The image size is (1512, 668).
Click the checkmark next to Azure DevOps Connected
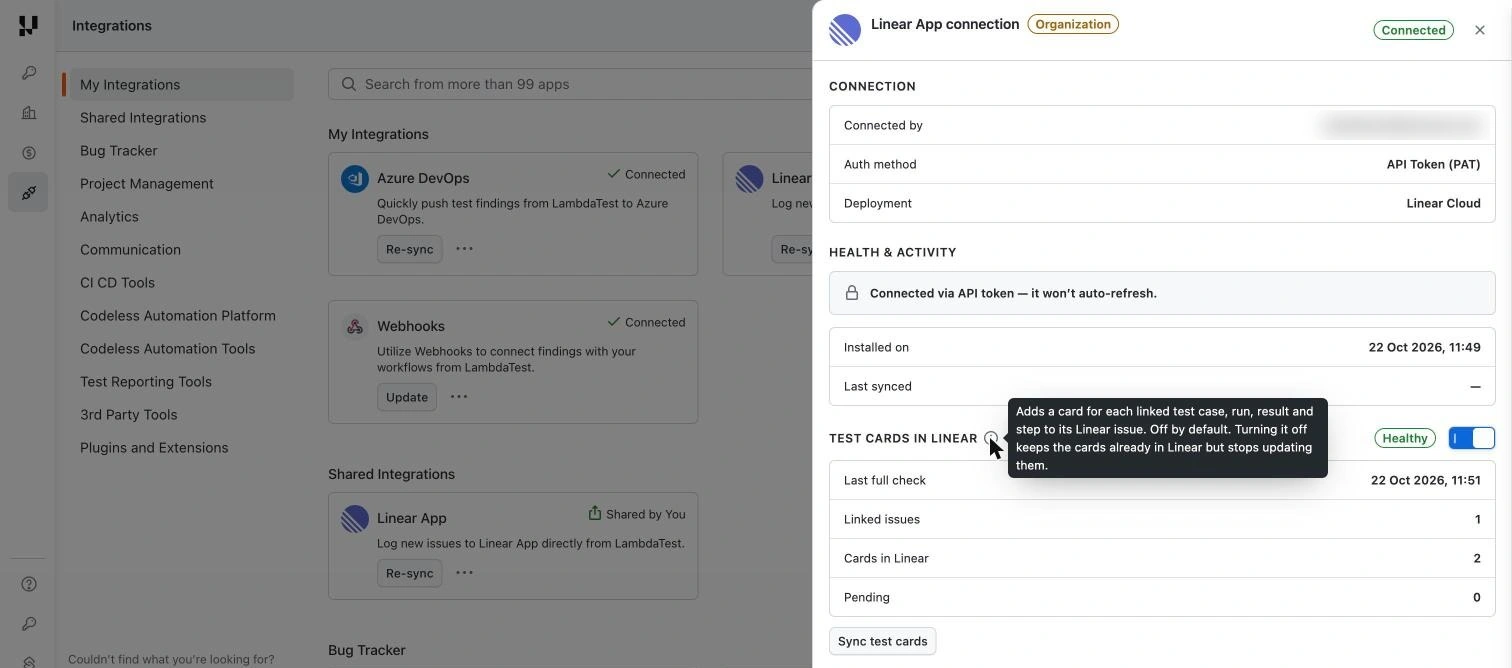pos(614,174)
